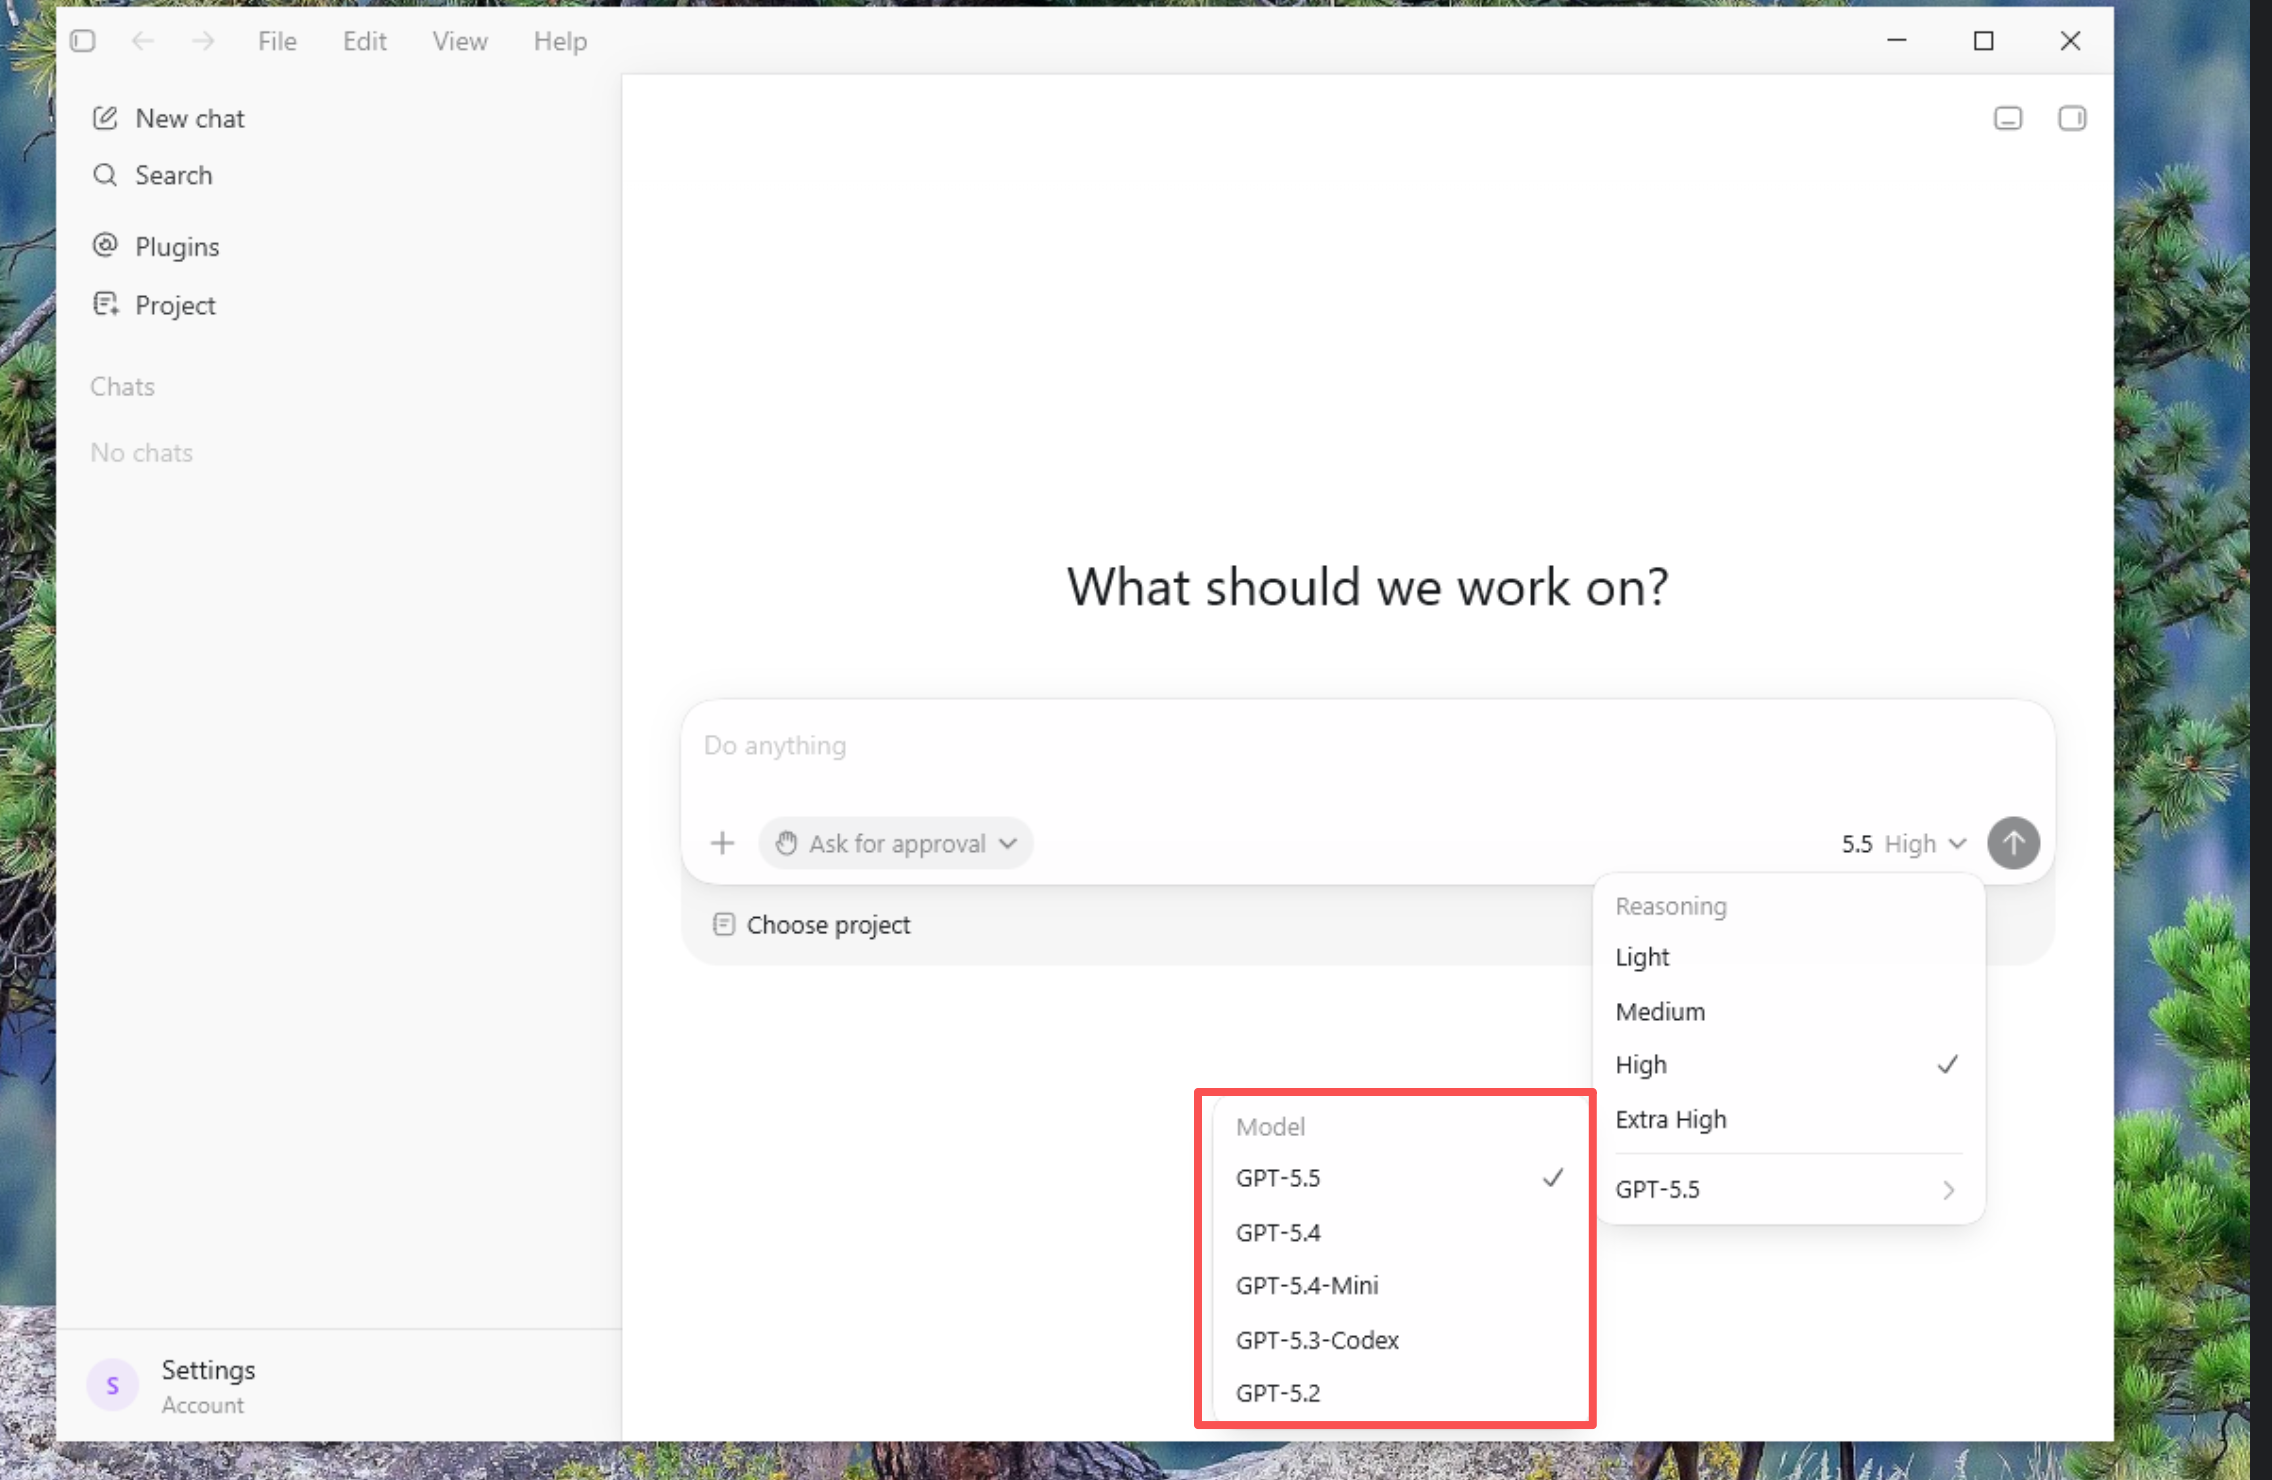Select Extra High reasoning level
The image size is (2272, 1480).
click(x=1789, y=1119)
